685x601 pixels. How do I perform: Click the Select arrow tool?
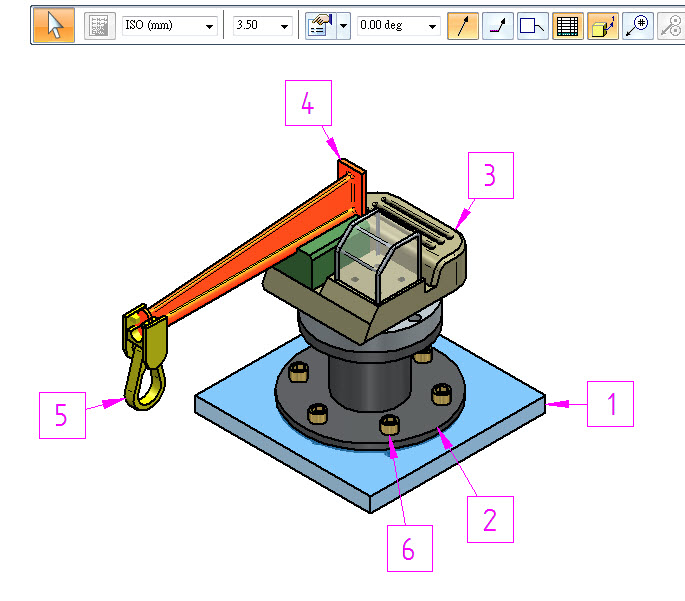[x=54, y=25]
